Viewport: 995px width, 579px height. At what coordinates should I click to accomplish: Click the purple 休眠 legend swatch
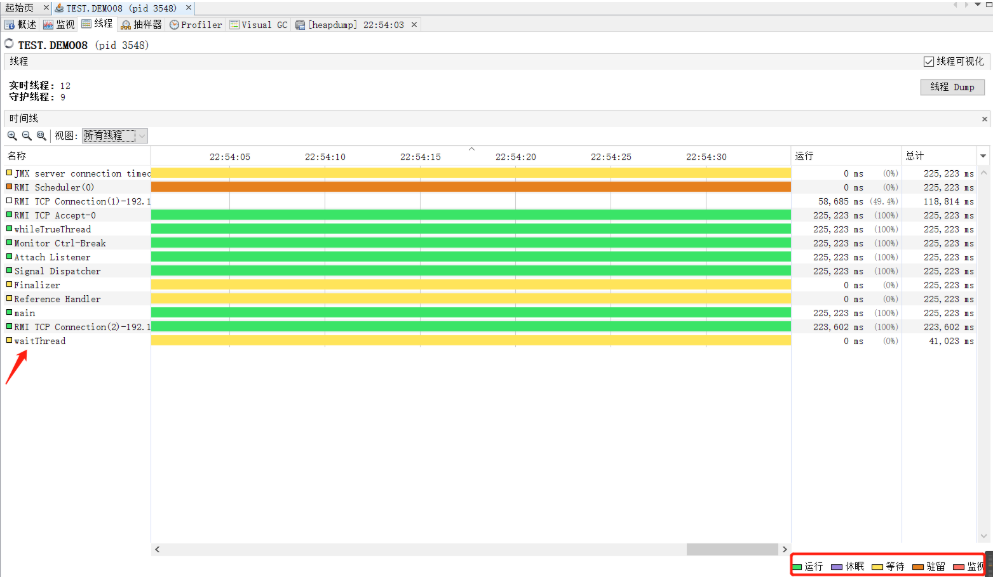pos(837,567)
